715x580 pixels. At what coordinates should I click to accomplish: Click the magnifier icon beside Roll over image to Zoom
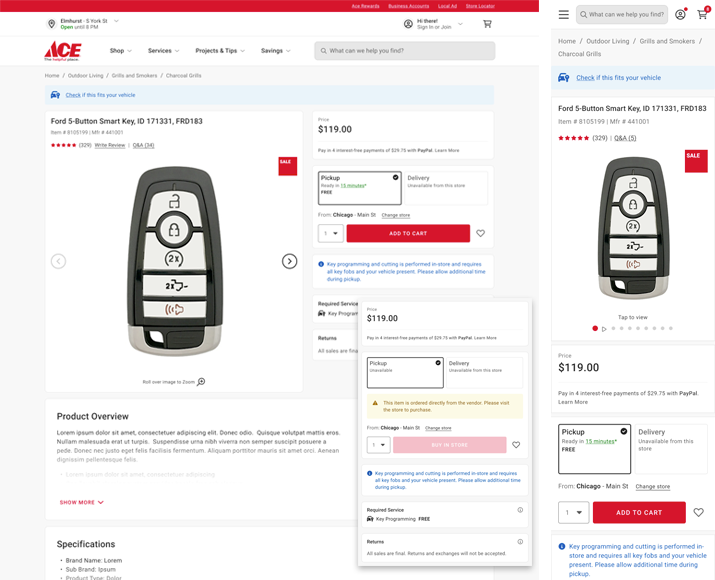tap(201, 382)
